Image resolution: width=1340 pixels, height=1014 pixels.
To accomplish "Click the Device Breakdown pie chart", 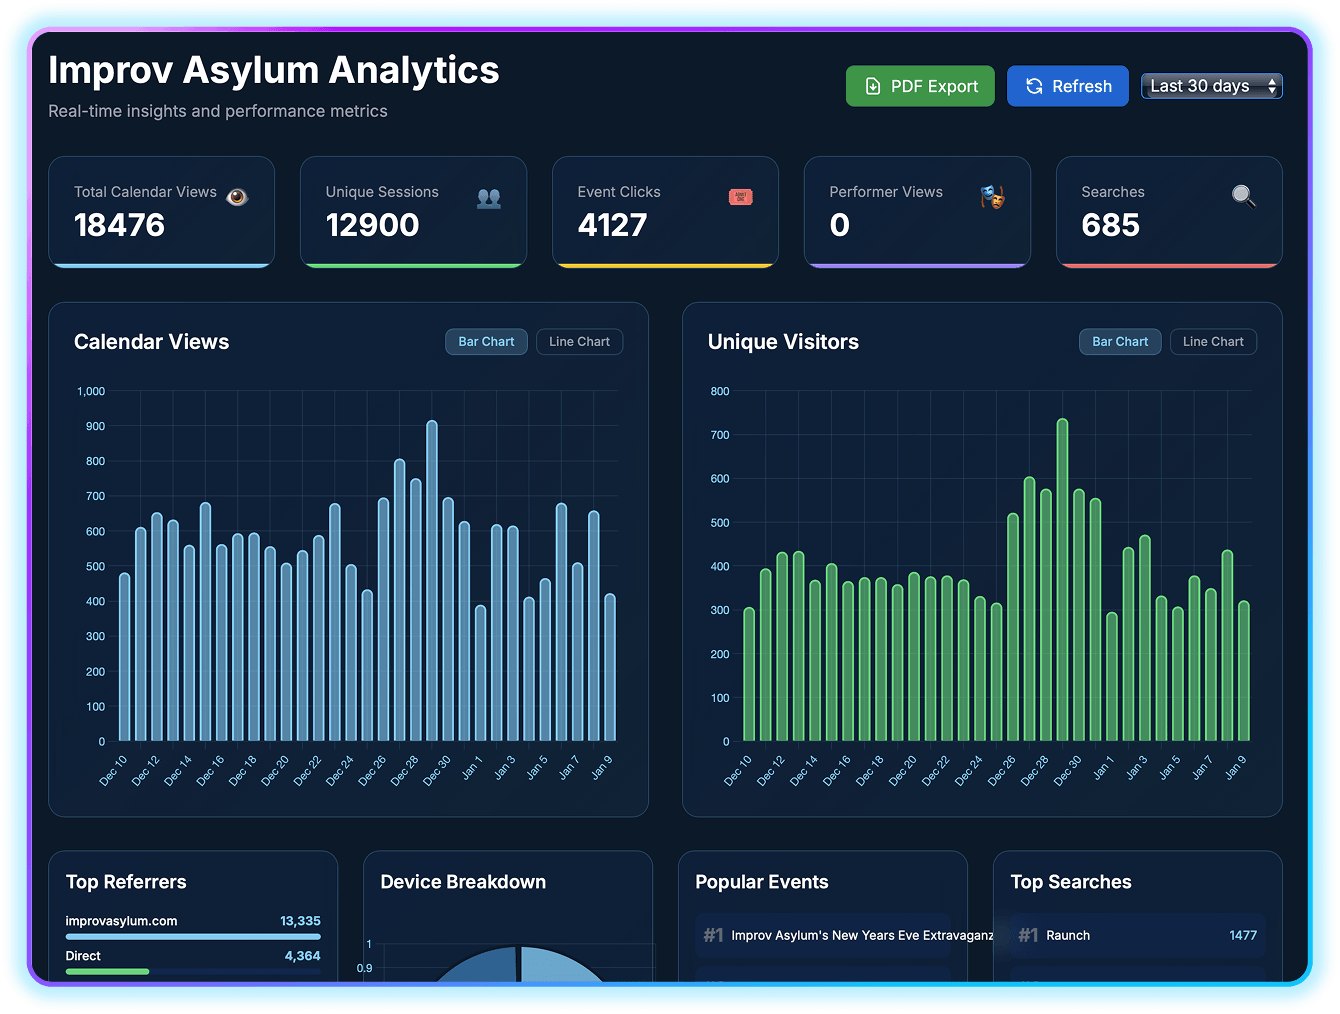I will (x=519, y=966).
